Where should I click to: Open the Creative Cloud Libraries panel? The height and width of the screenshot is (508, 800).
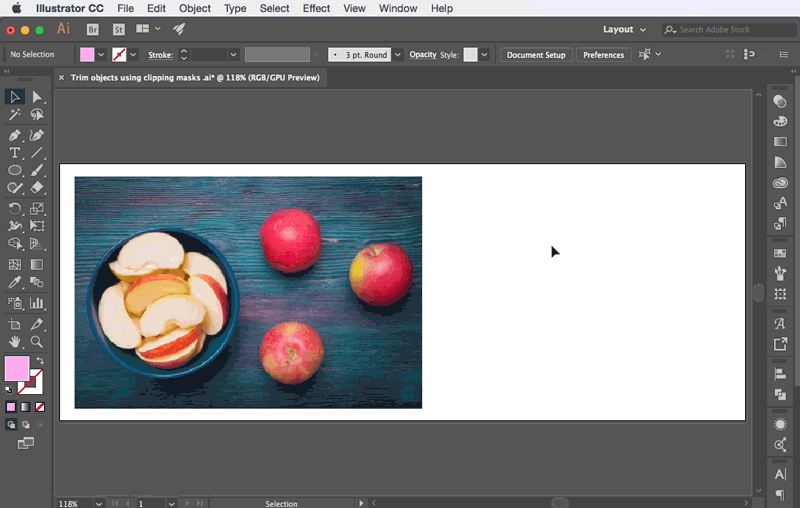(x=780, y=183)
